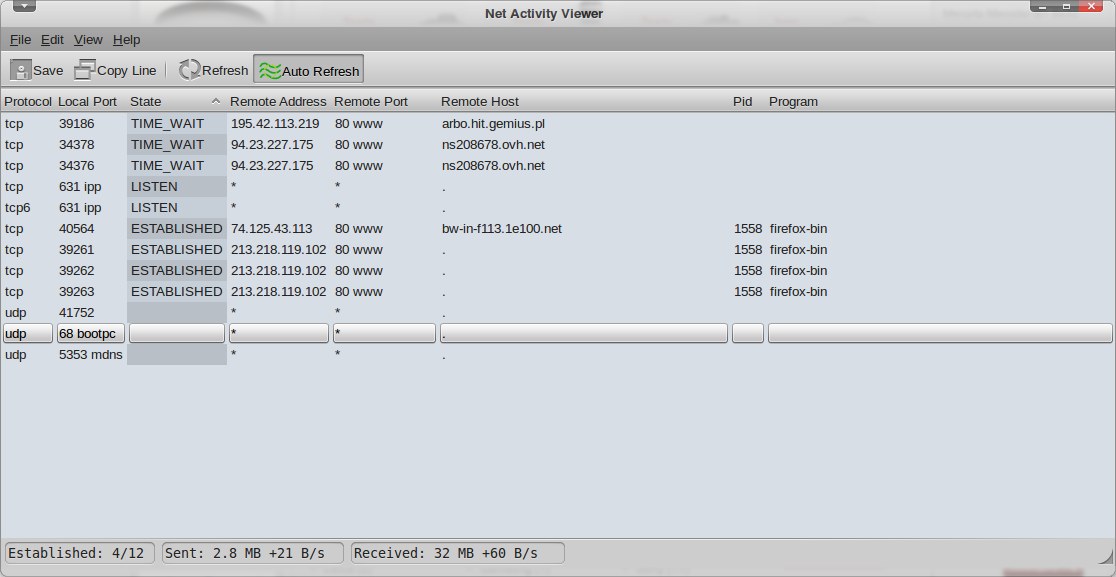Select the row with local port 39262
The width and height of the screenshot is (1116, 577).
(558, 270)
